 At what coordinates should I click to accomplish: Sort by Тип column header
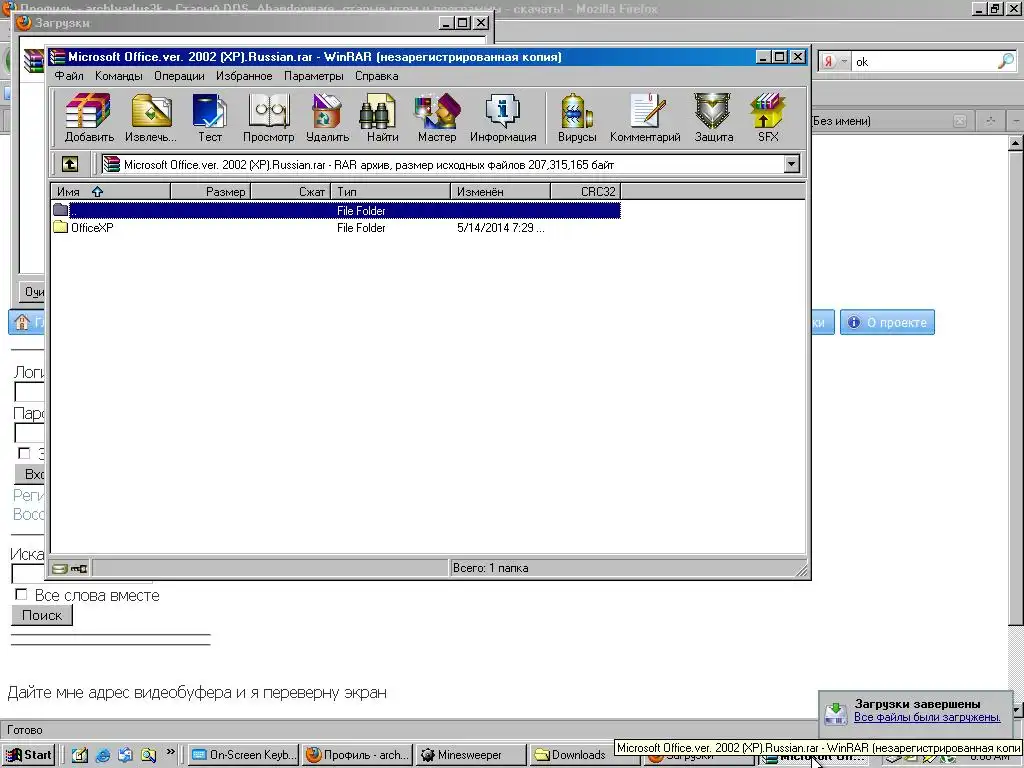coord(391,191)
